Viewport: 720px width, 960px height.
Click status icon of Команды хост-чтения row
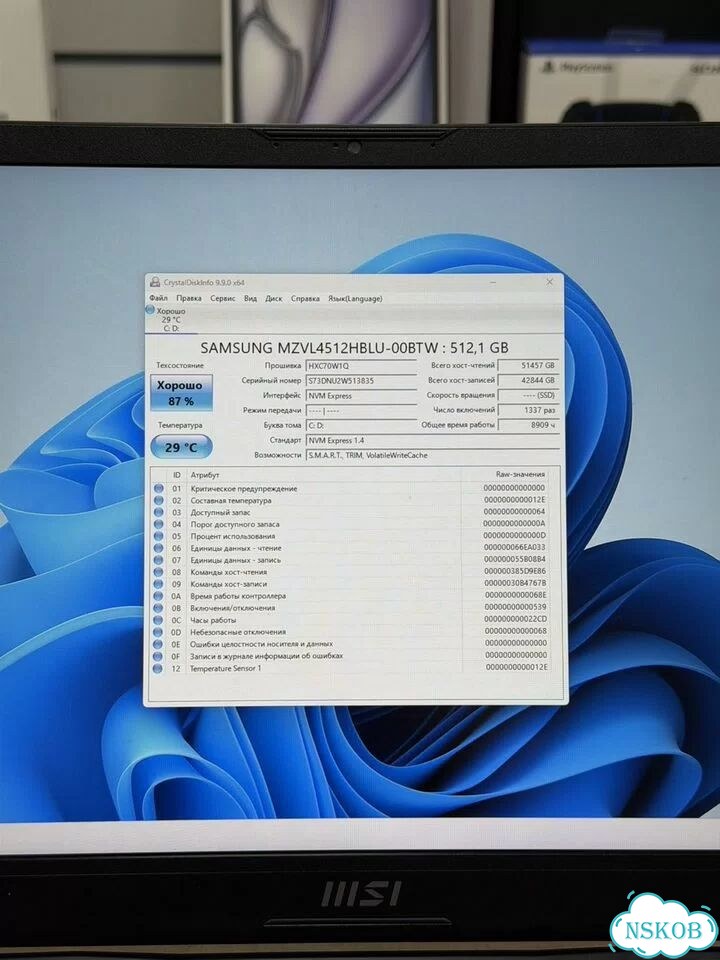[159, 572]
